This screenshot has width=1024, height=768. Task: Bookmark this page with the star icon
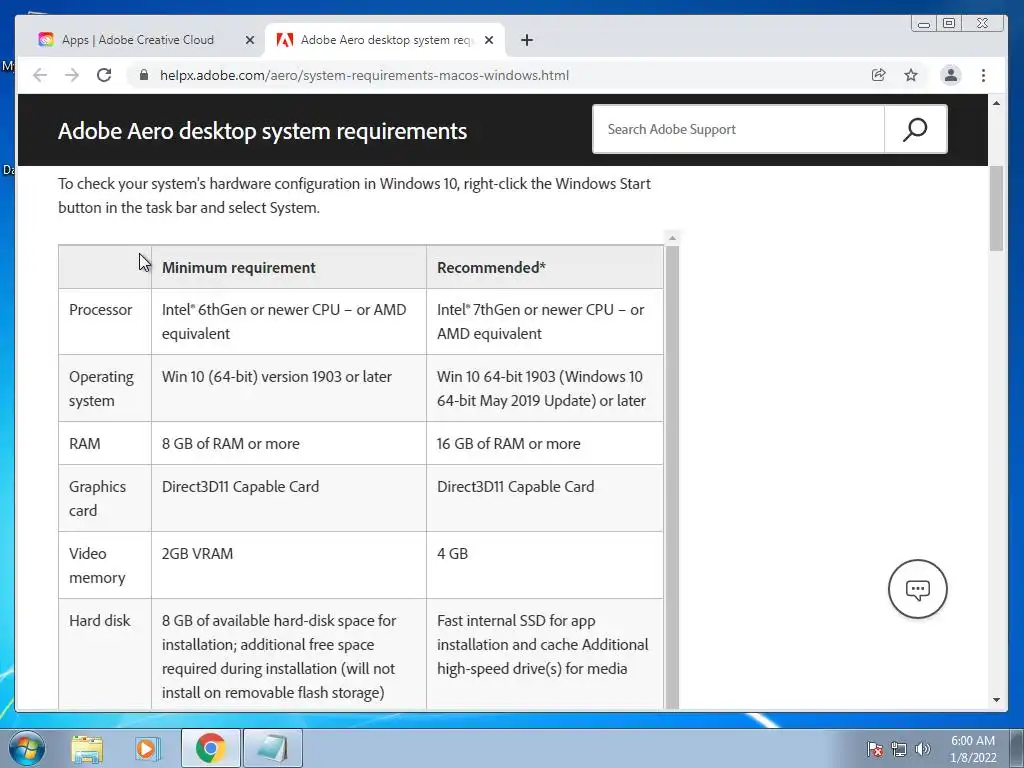(911, 75)
